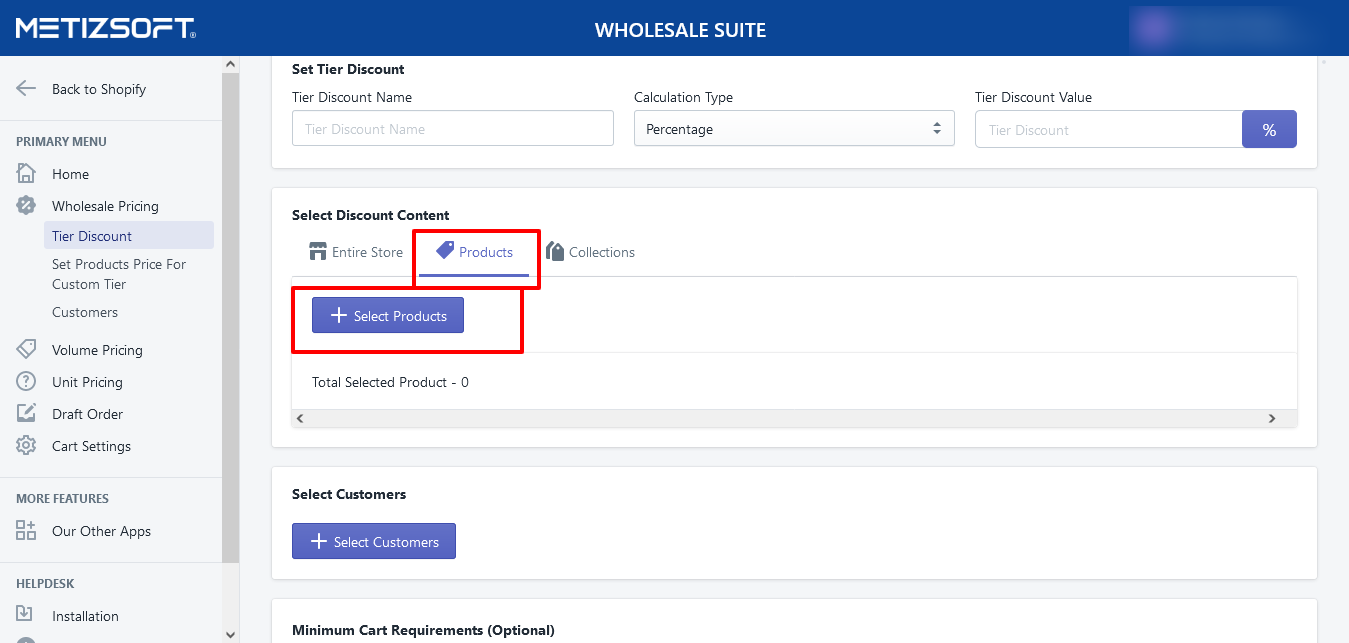Click the Draft Order edit icon
Viewport: 1349px width, 643px height.
pos(26,414)
